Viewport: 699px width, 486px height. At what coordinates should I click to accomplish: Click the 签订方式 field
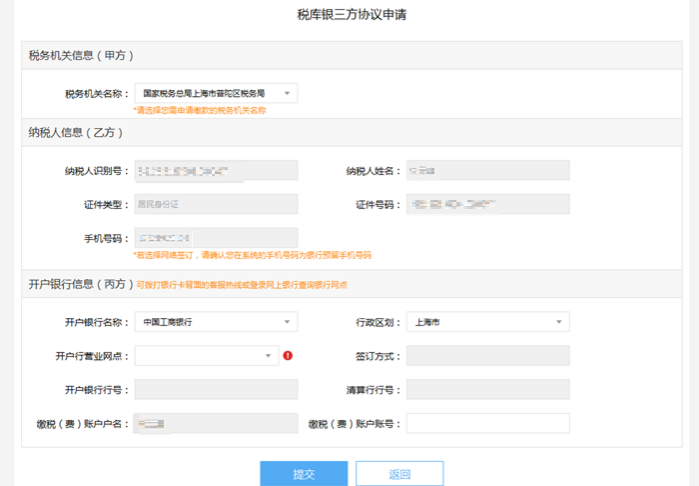tap(488, 355)
